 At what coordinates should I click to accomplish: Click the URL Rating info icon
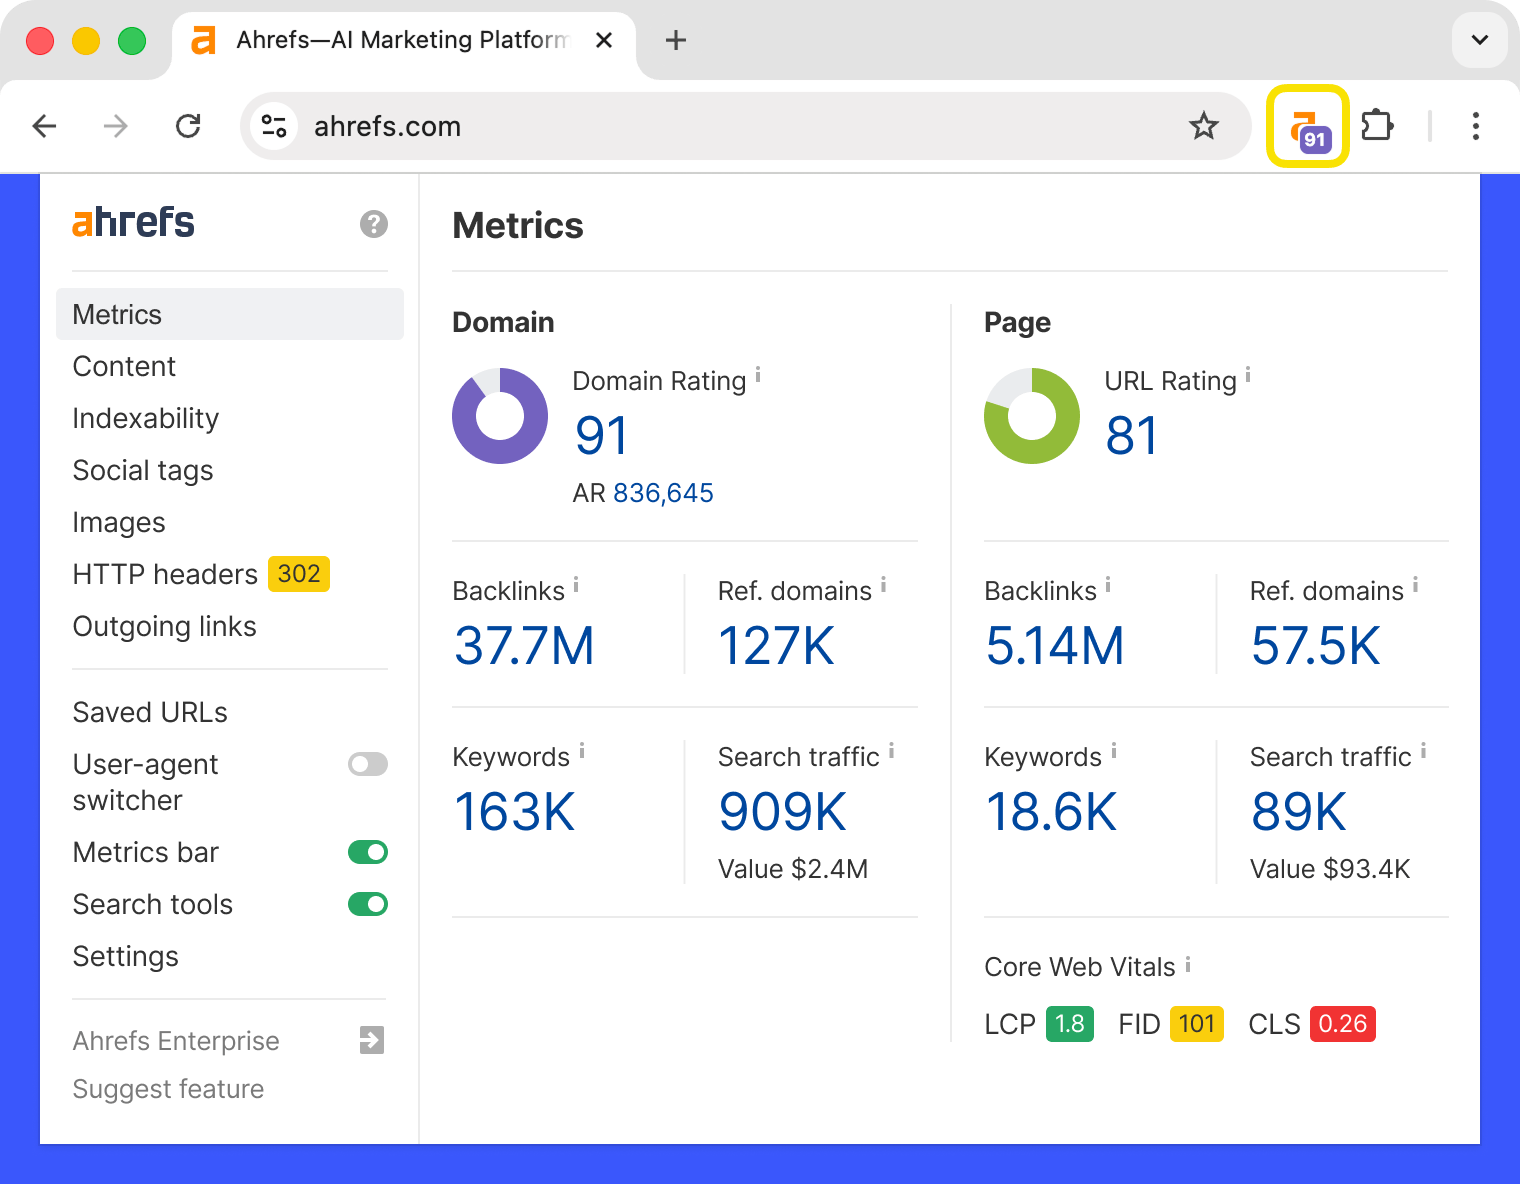click(1247, 376)
